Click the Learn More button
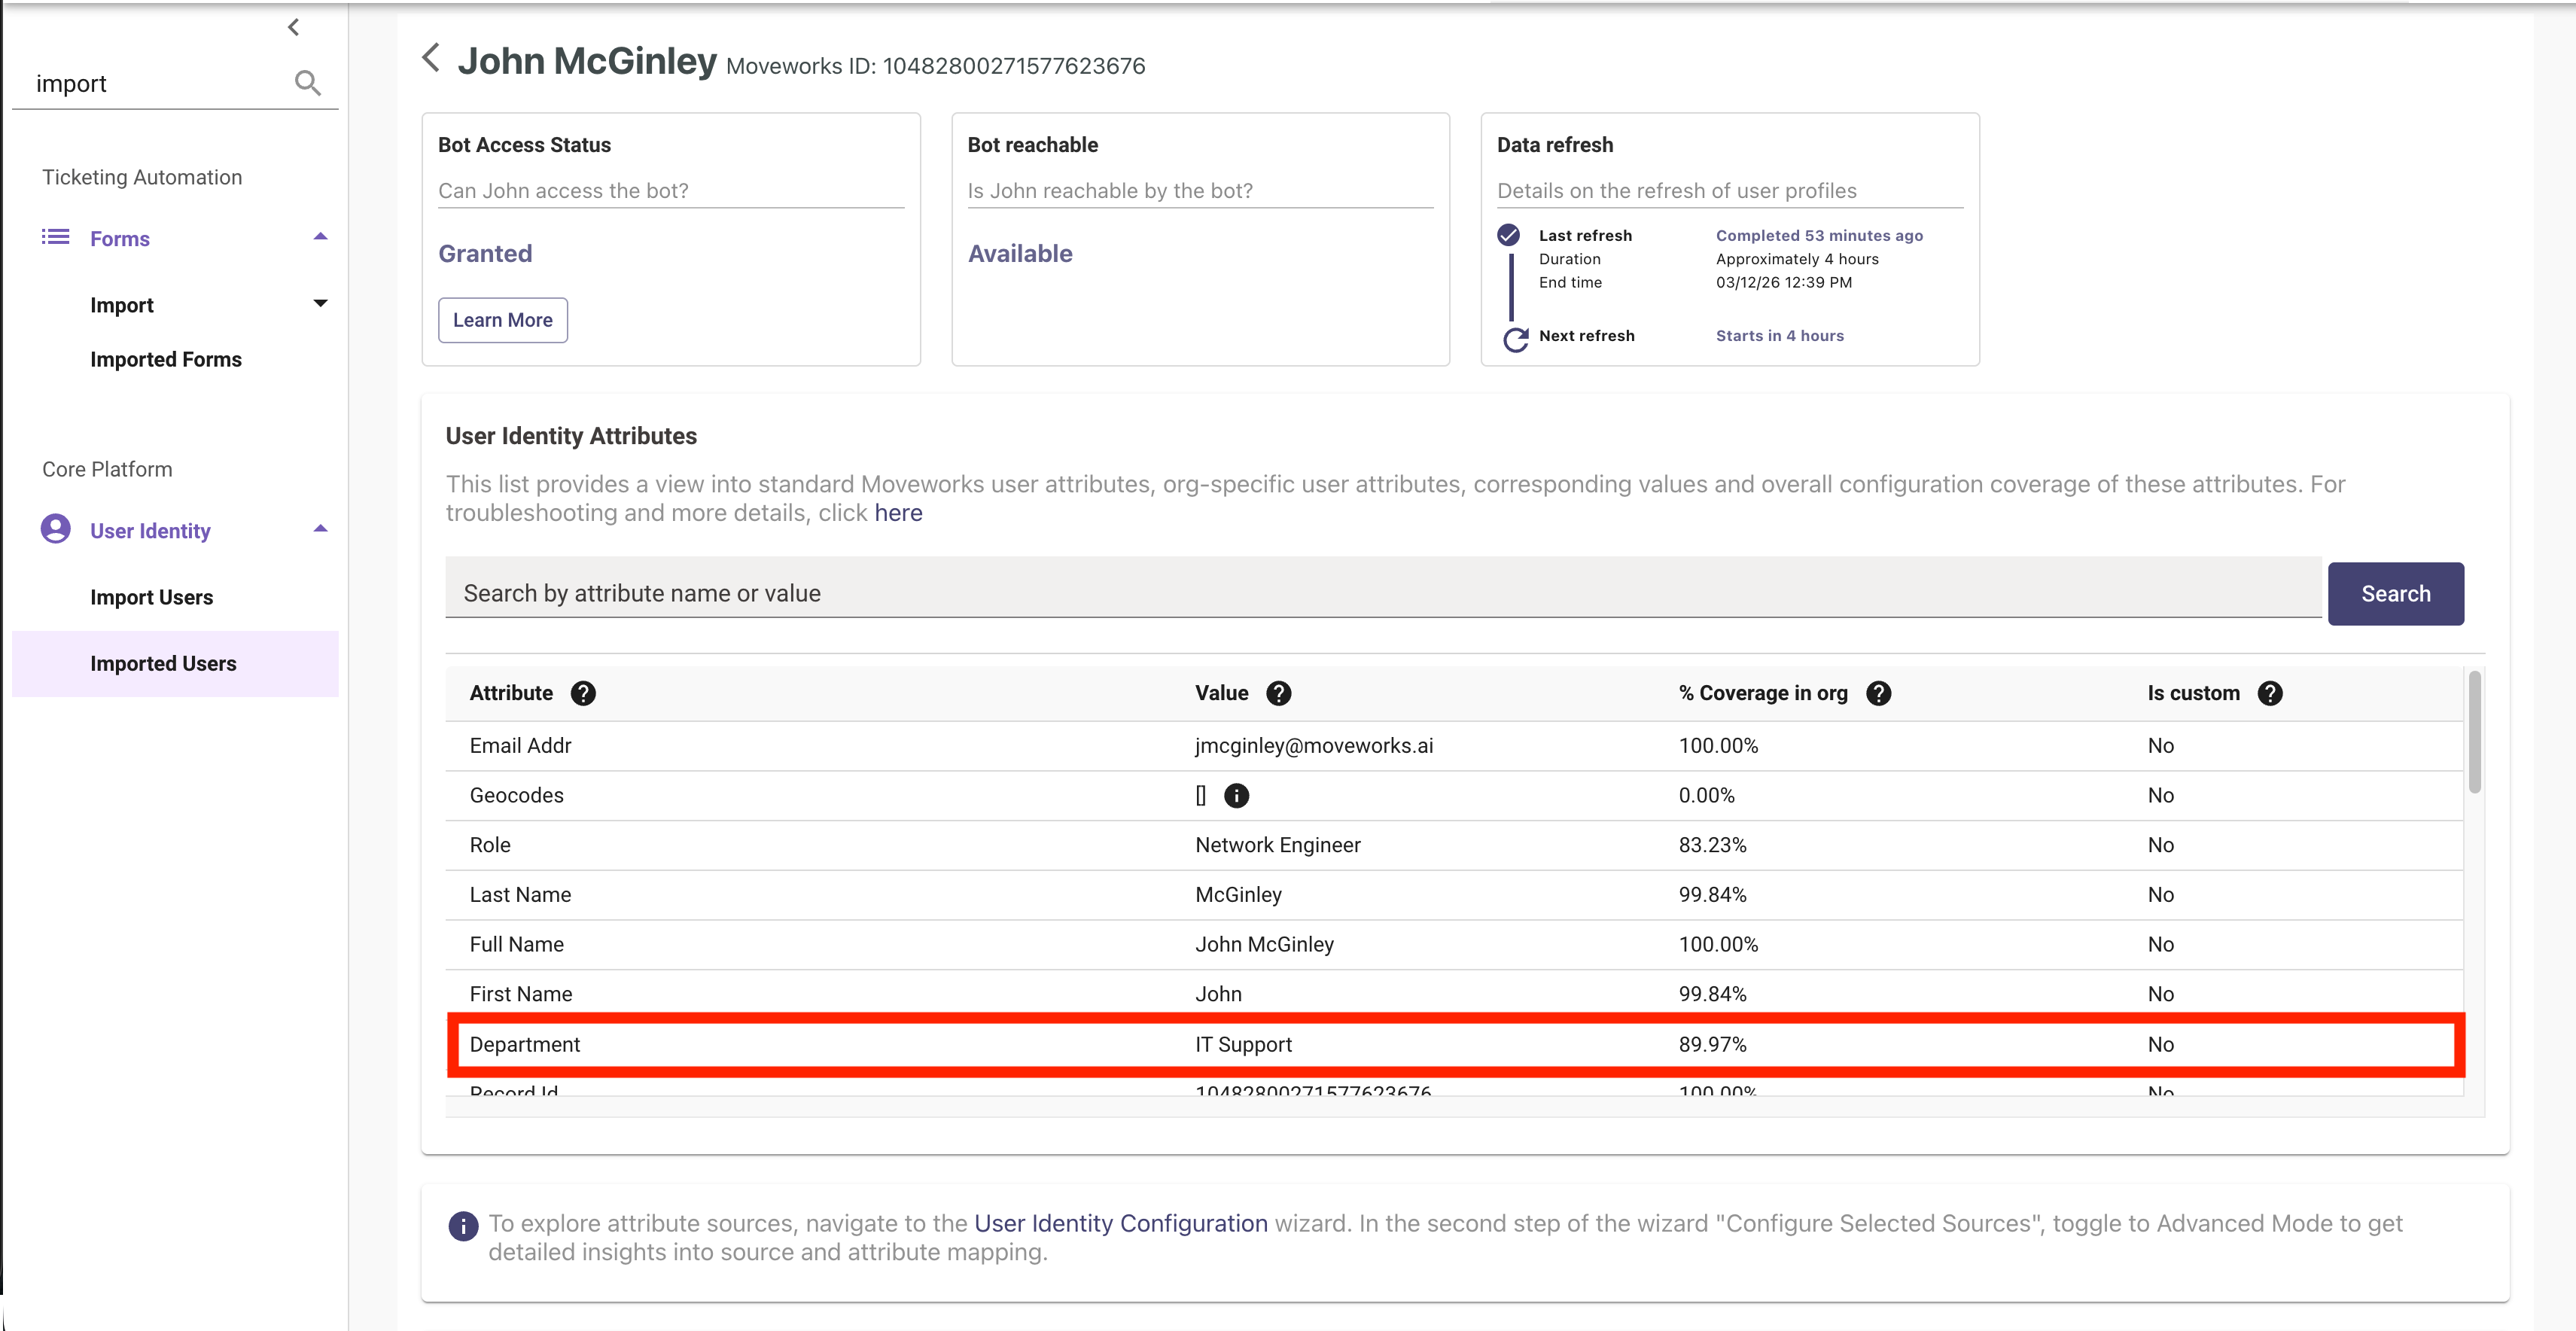This screenshot has width=2576, height=1331. tap(502, 320)
